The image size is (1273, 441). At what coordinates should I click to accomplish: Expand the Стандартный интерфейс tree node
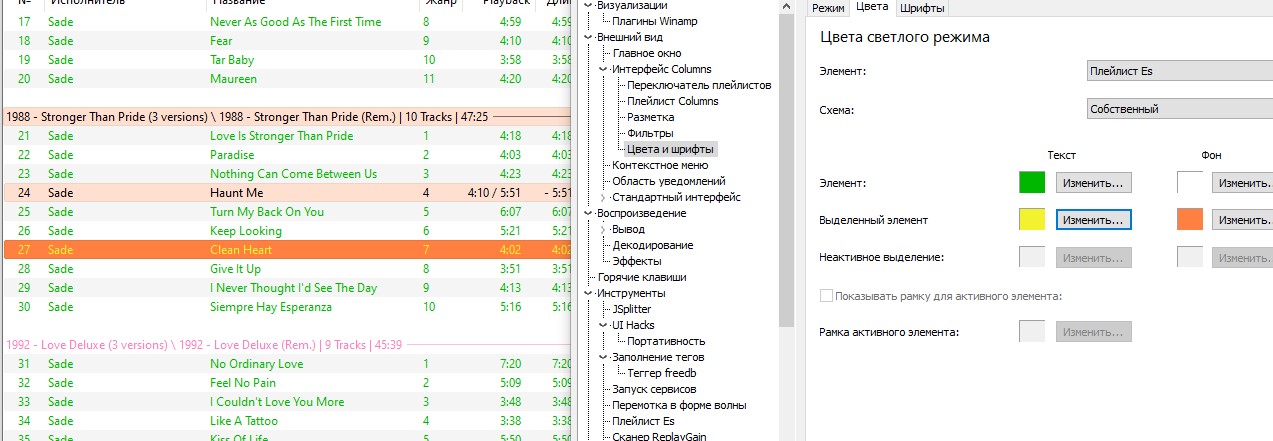(603, 197)
